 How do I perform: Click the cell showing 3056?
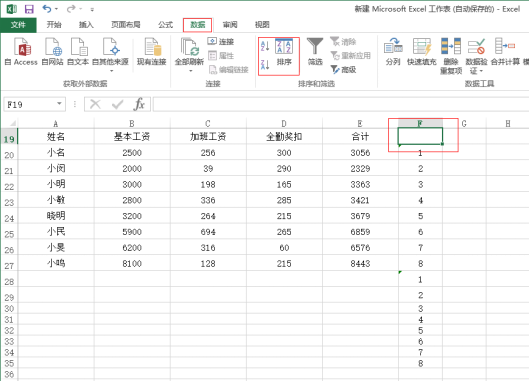point(360,152)
